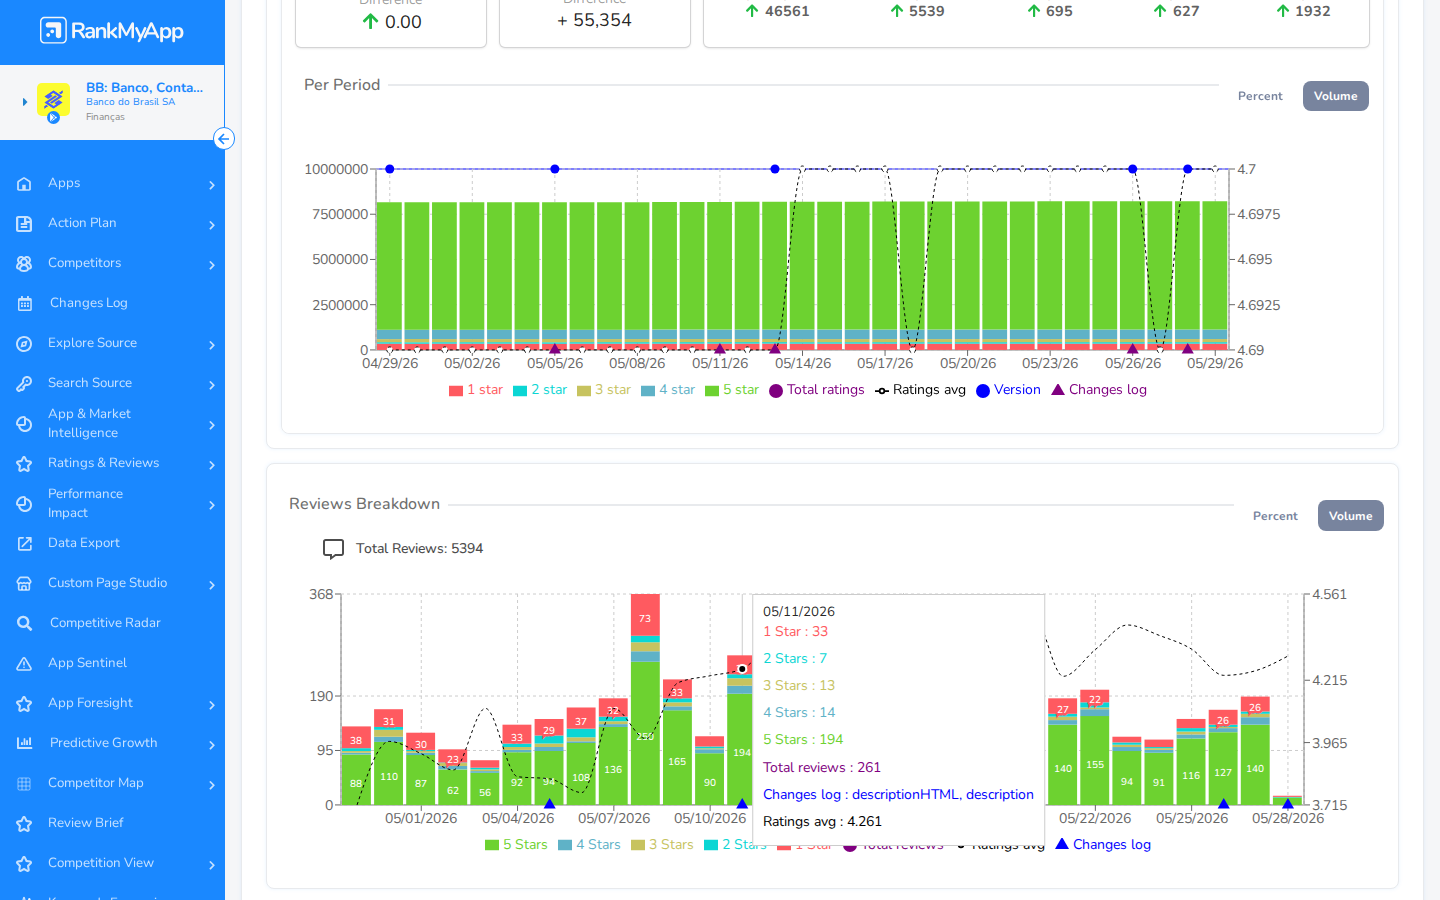
Task: Expand the Custom Page Studio chevron
Action: tap(212, 585)
